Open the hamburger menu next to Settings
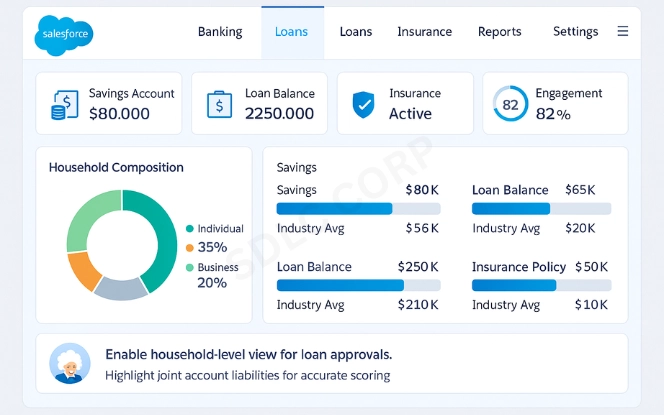This screenshot has width=664, height=415. pos(623,32)
